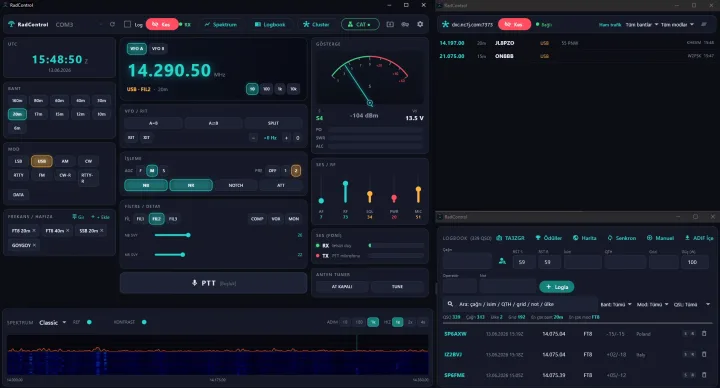The width and height of the screenshot is (720, 388).
Task: Click Manuel entry in logbook
Action: pyautogui.click(x=660, y=238)
